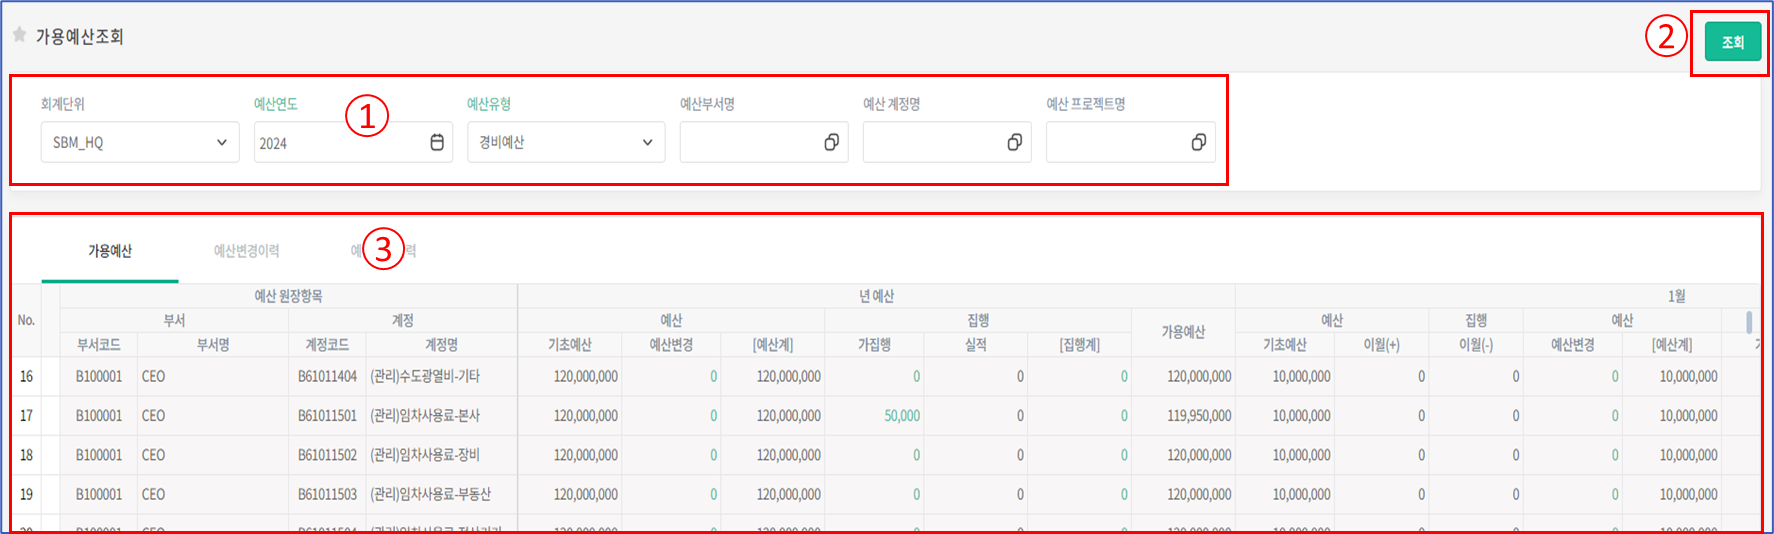This screenshot has width=1774, height=534.
Task: Switch to the 예산변경이력 tab
Action: [x=246, y=251]
